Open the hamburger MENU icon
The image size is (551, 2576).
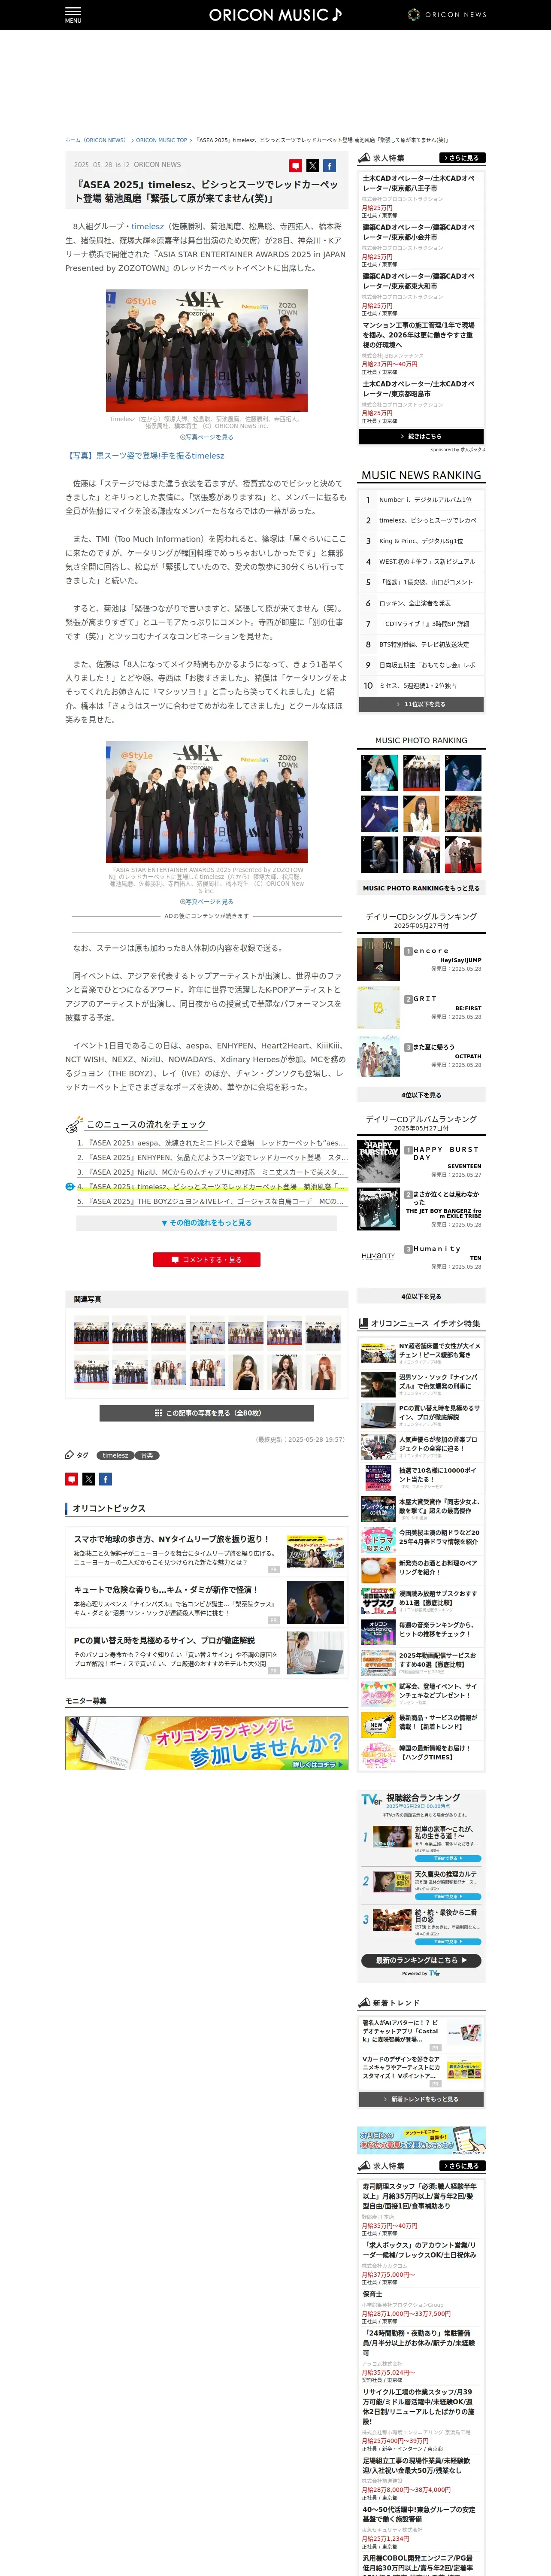(73, 15)
